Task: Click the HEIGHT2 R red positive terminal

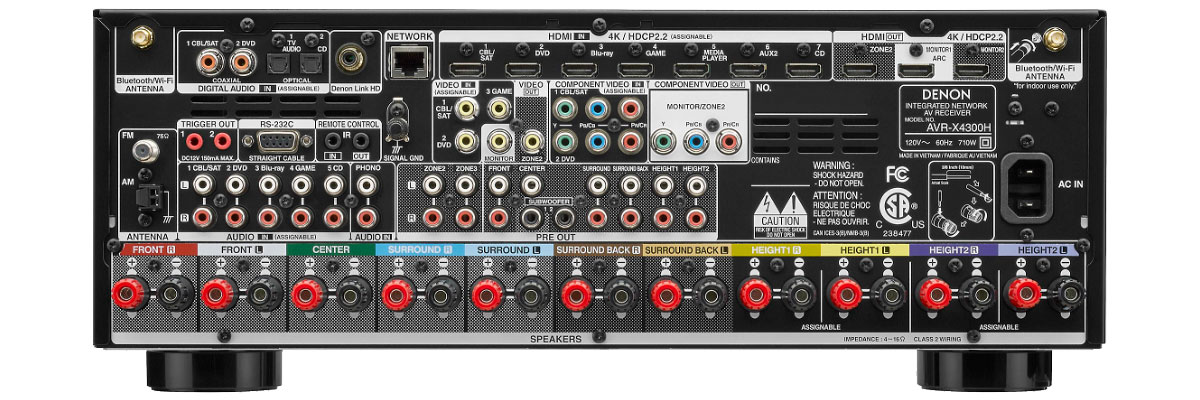Action: (x=935, y=295)
